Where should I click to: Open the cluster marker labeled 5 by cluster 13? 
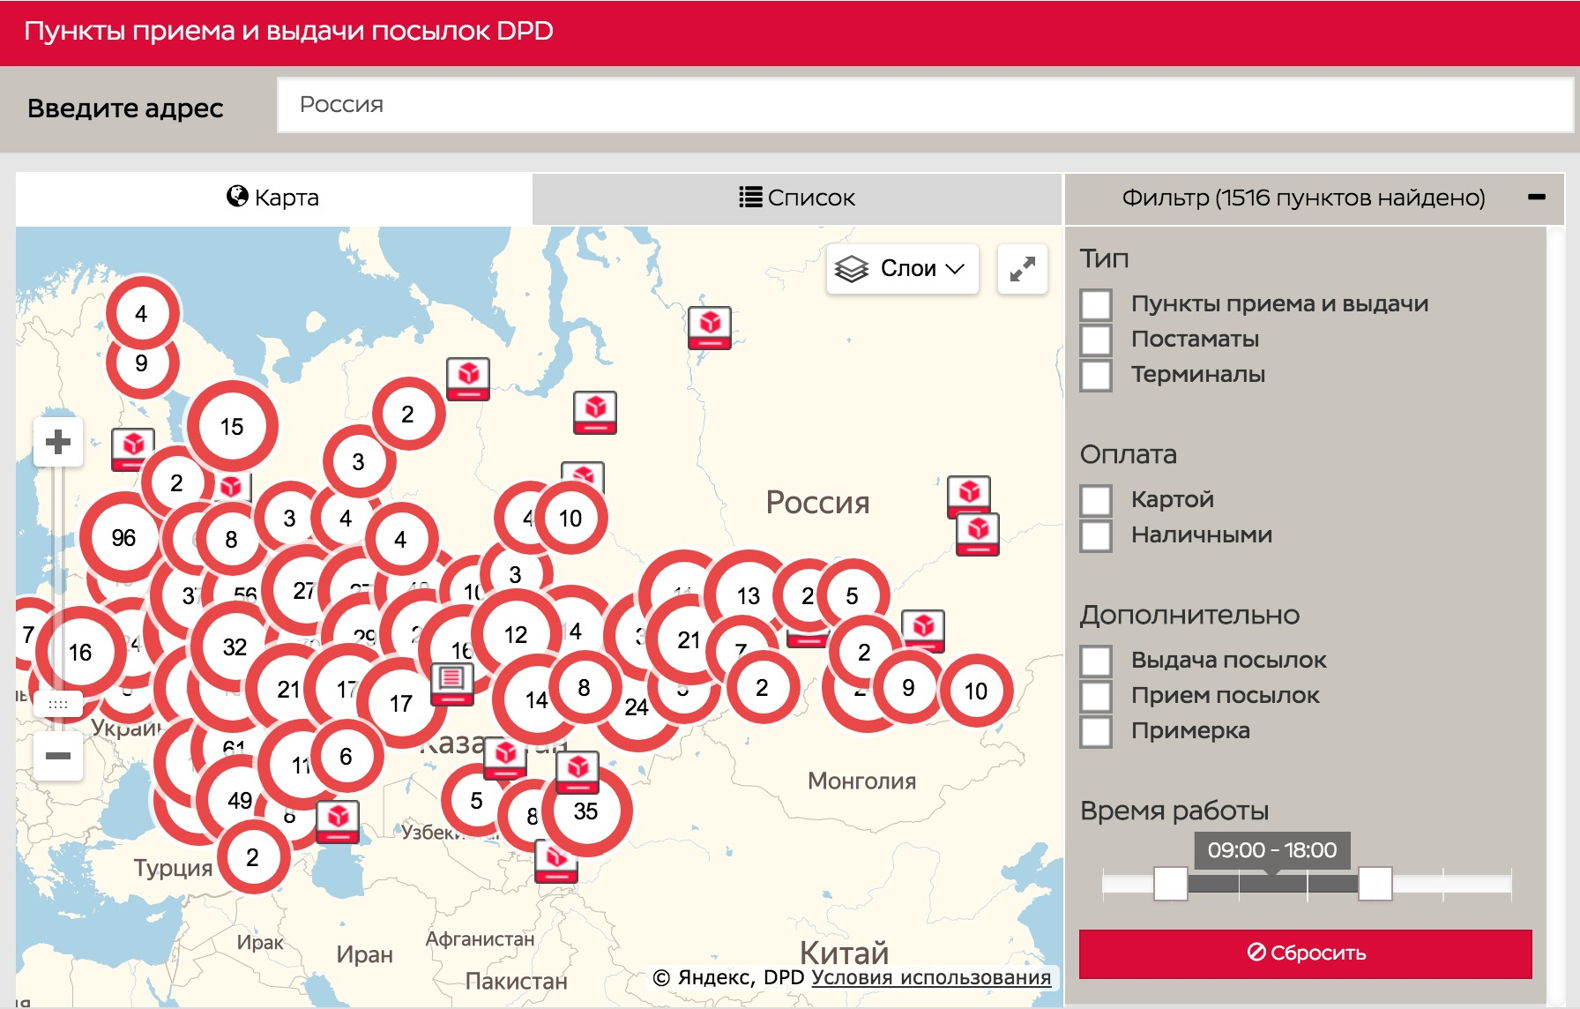click(852, 596)
